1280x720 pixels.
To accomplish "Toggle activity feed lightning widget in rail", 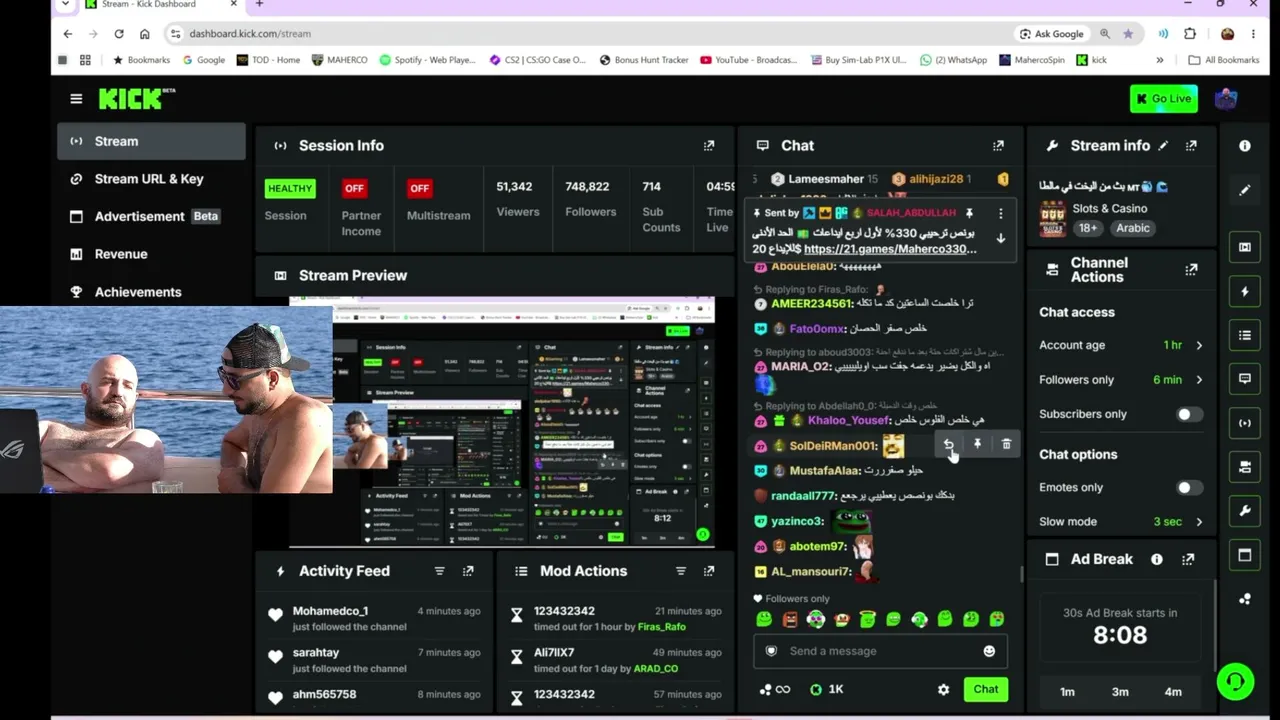I will (1245, 292).
